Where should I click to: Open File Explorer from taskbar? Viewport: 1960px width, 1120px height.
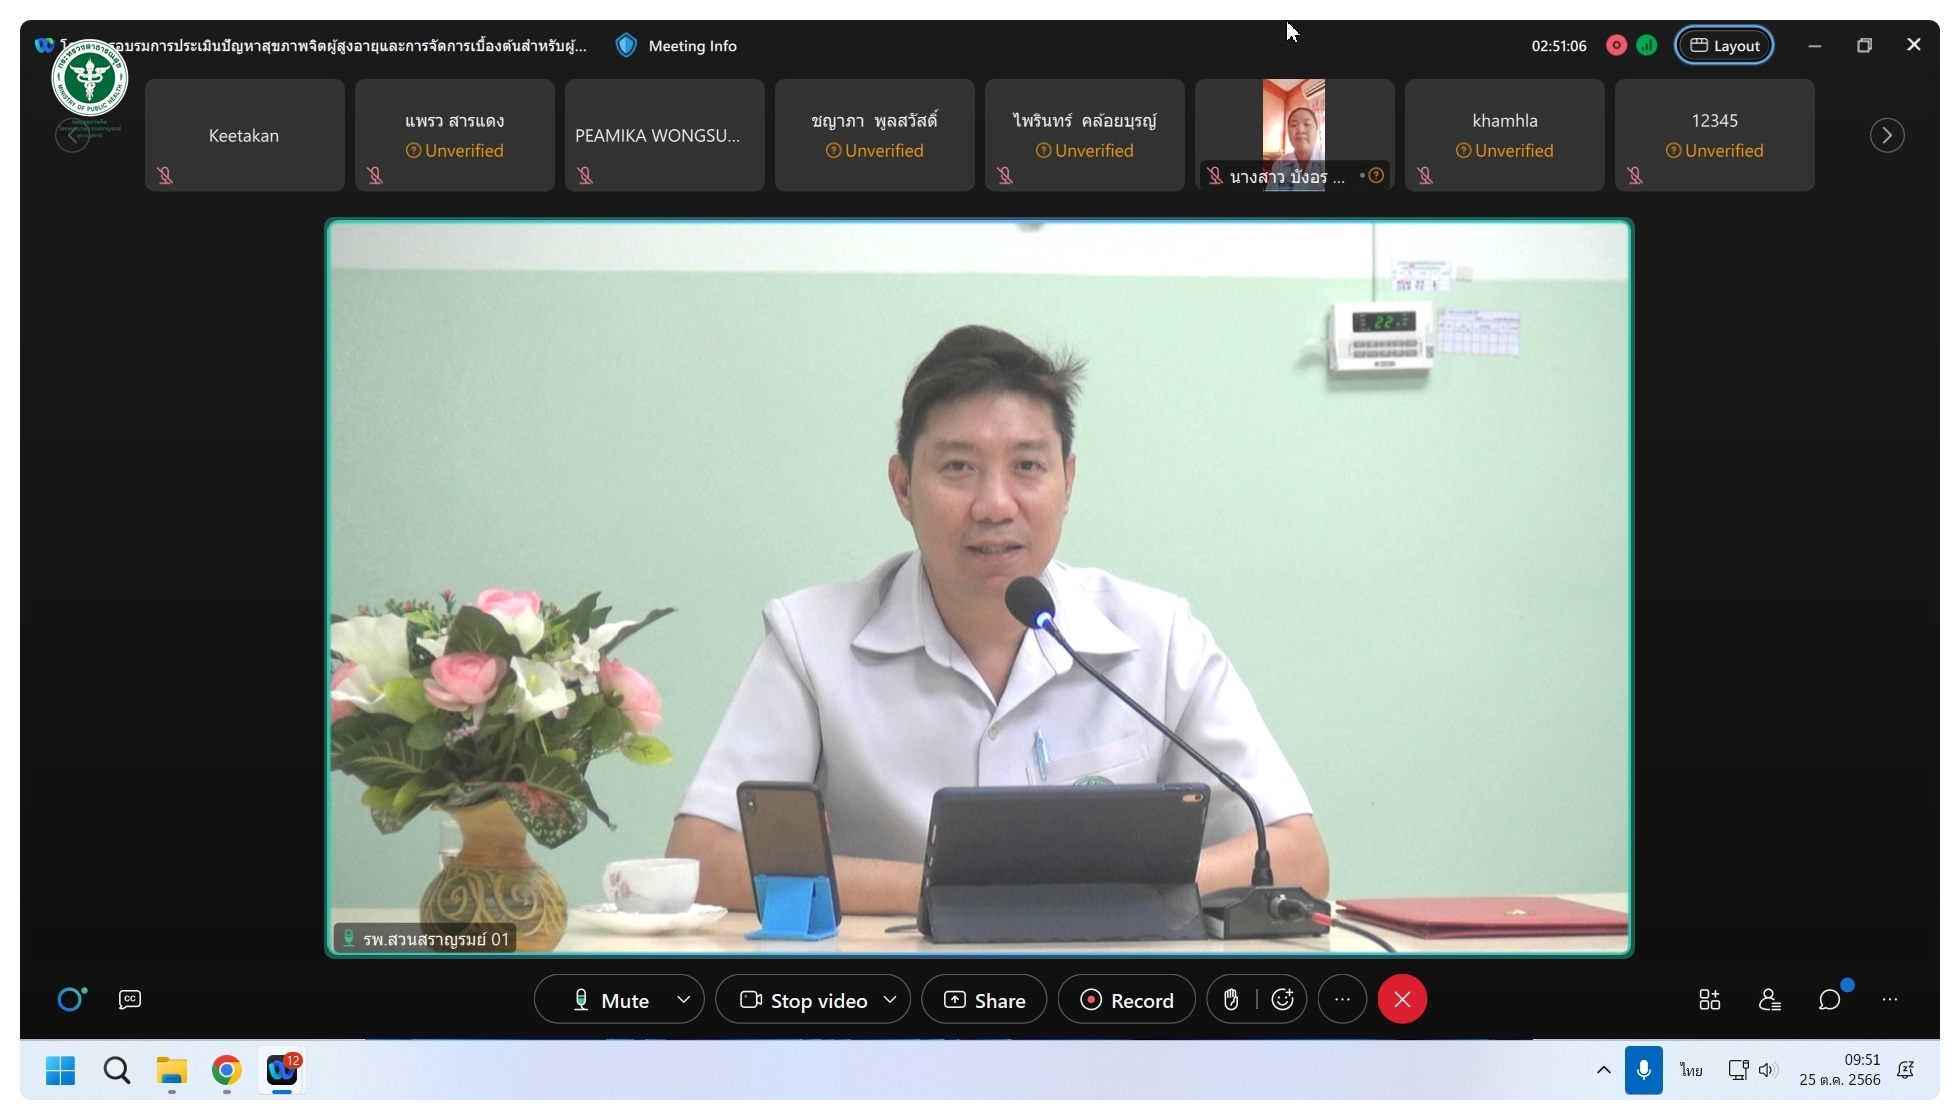click(x=172, y=1071)
